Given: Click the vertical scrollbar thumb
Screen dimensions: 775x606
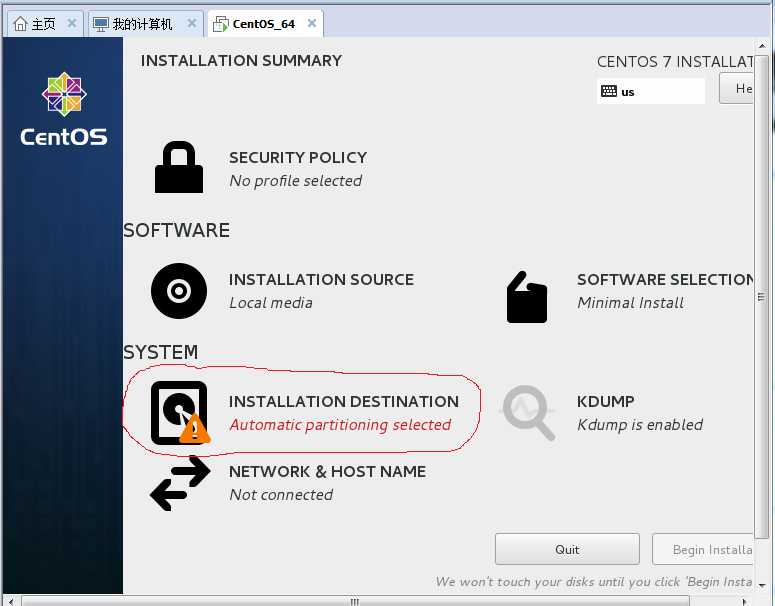Looking at the screenshot, I should pyautogui.click(x=761, y=297).
